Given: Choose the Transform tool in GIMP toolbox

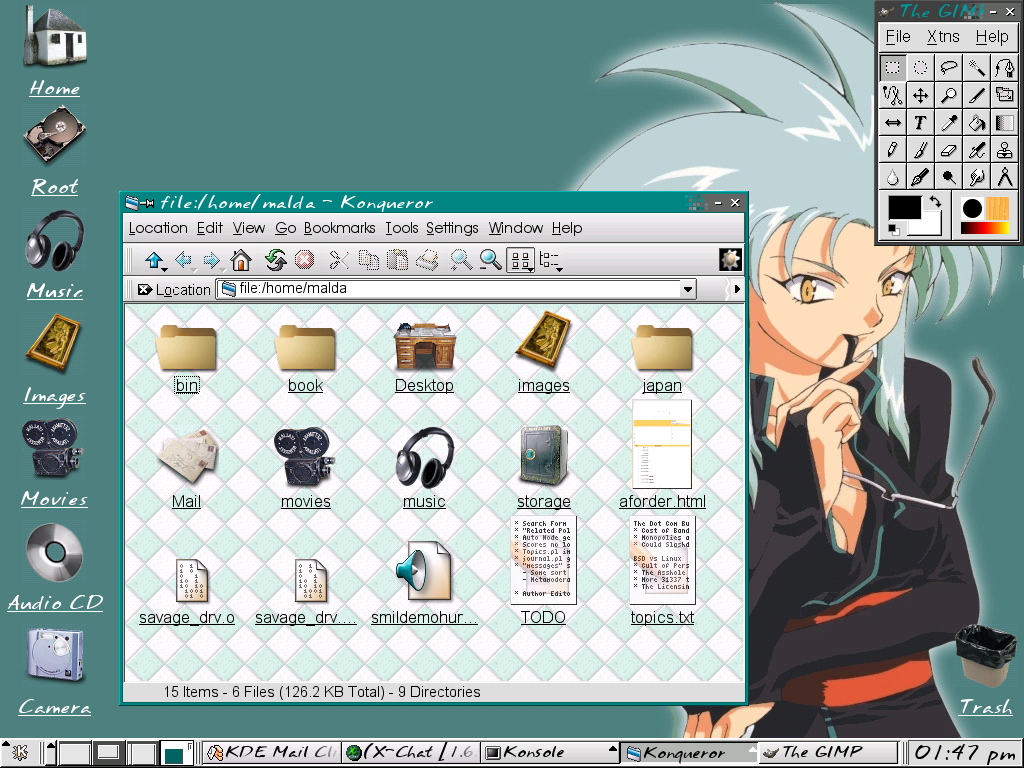Looking at the screenshot, I should (x=1004, y=95).
